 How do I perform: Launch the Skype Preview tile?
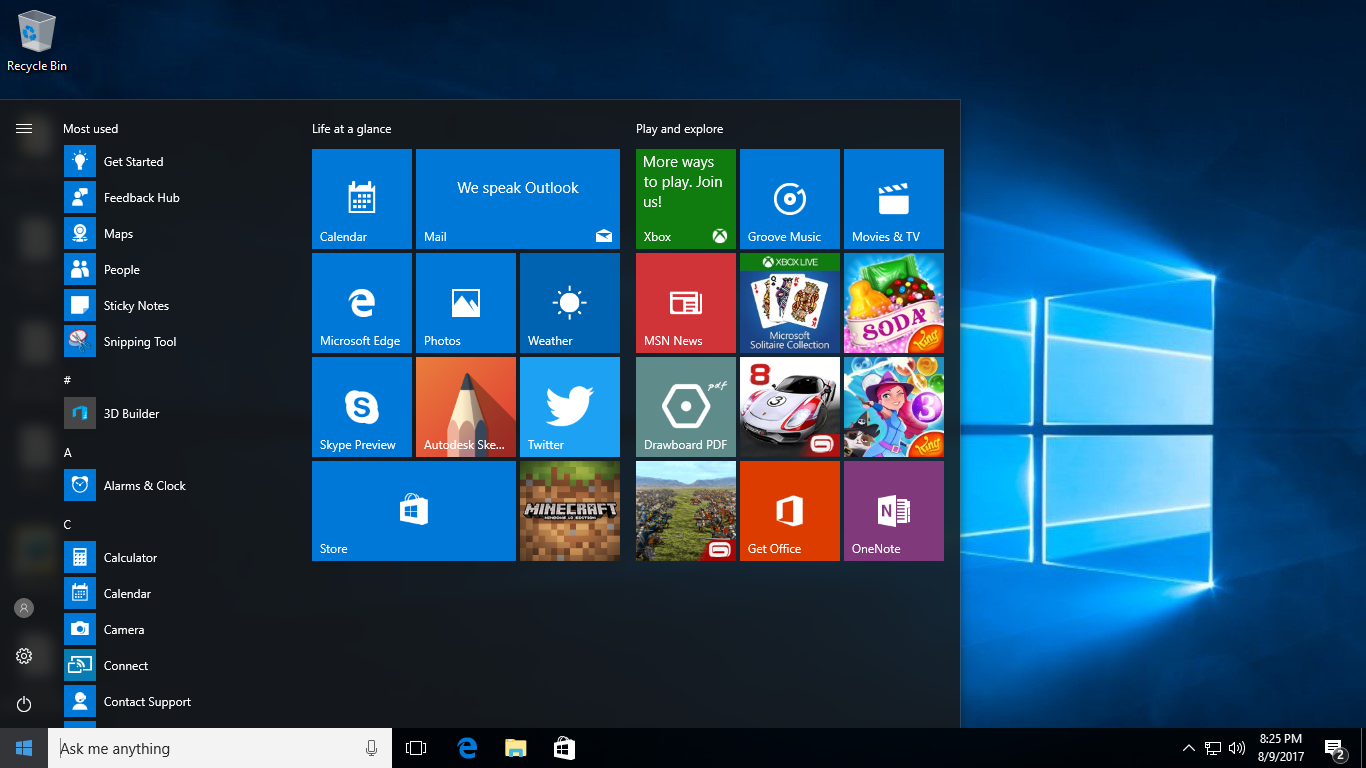(362, 407)
